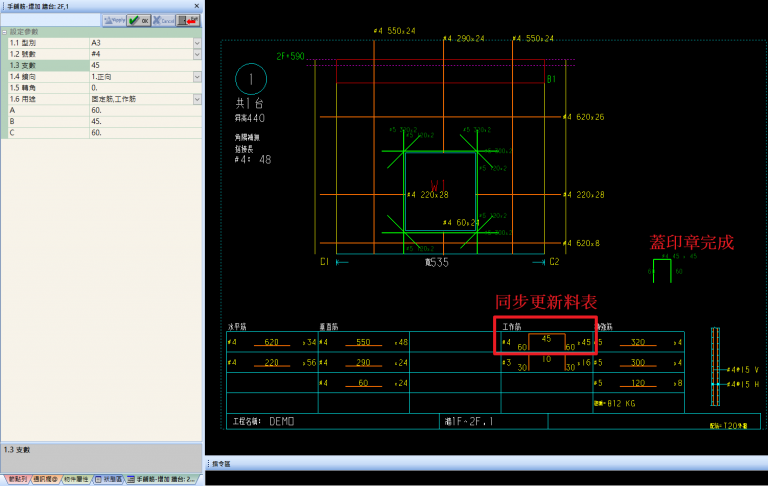Click the #4@15 H section label
Image resolution: width=768 pixels, height=486 pixels.
pos(743,384)
